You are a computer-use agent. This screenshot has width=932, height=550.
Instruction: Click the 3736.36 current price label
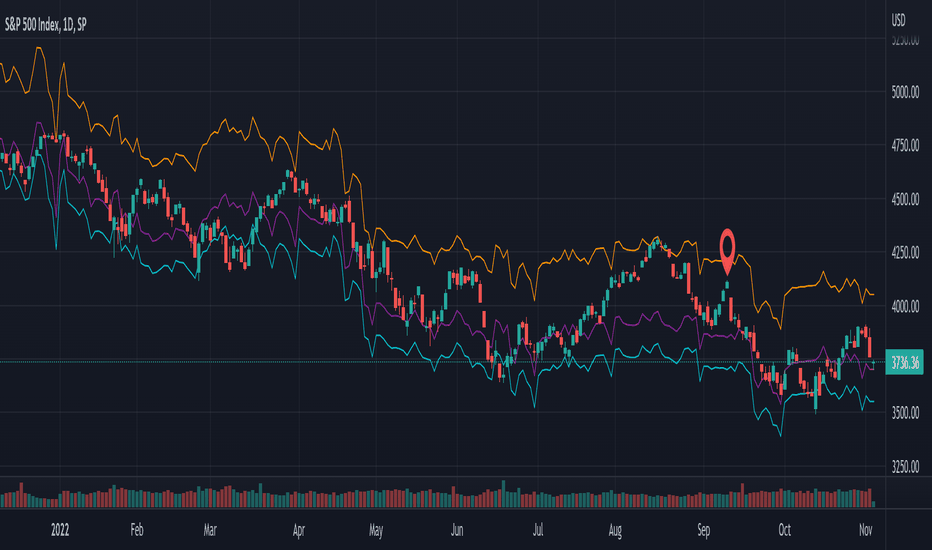point(904,362)
